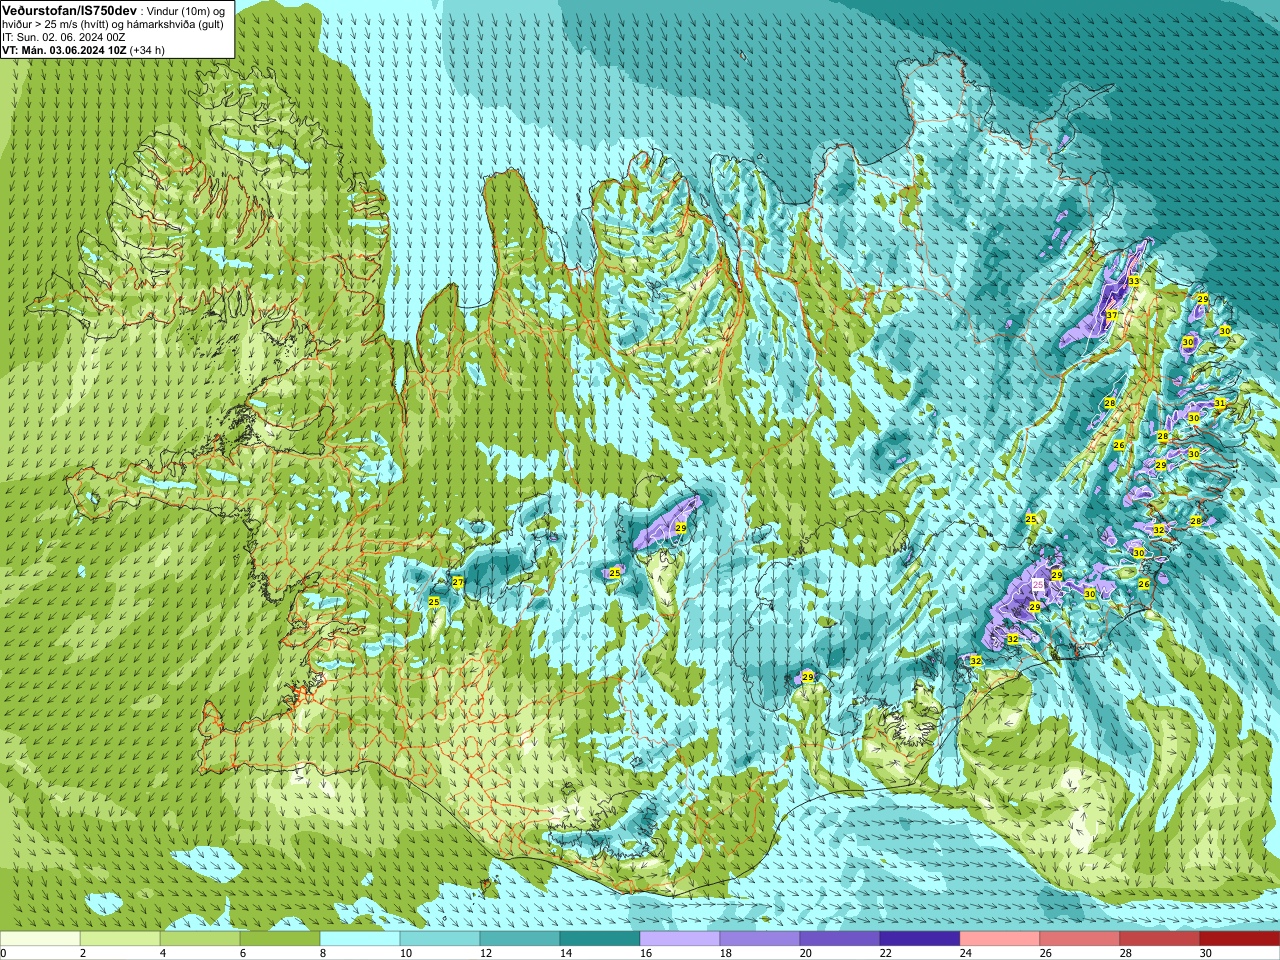Screen dimensions: 1280x960
Task: Click the 14–16 m/s dark teal legend swatch
Action: (x=600, y=938)
